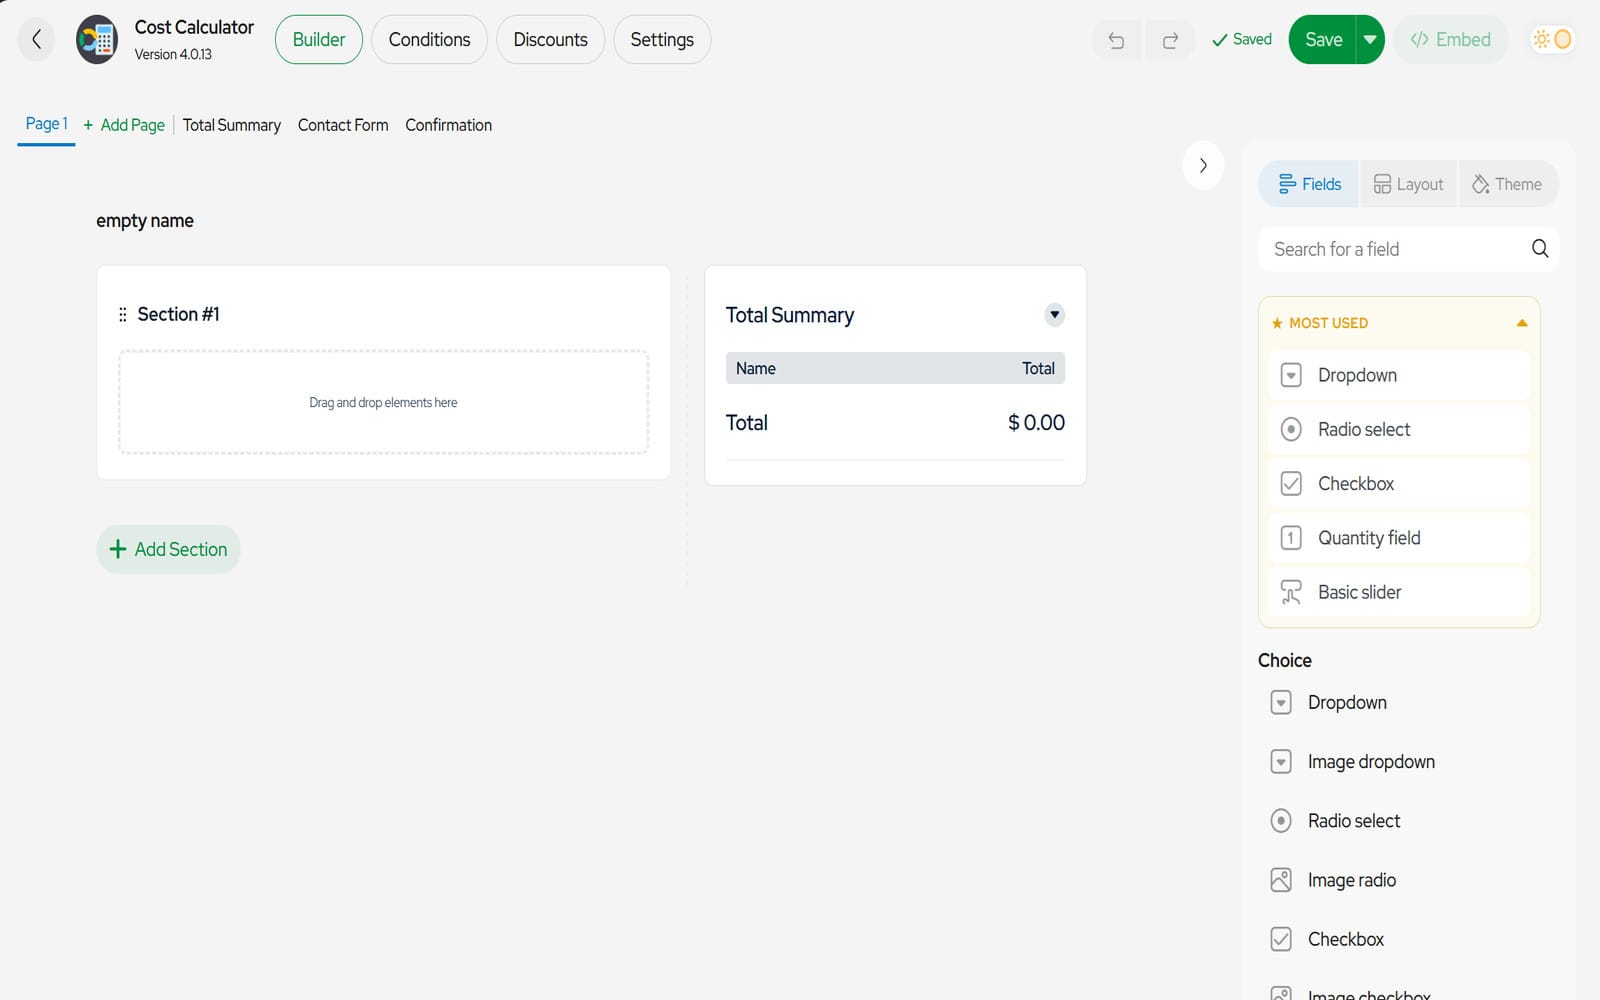Select the Basic slider icon
The width and height of the screenshot is (1600, 1000).
[1291, 592]
